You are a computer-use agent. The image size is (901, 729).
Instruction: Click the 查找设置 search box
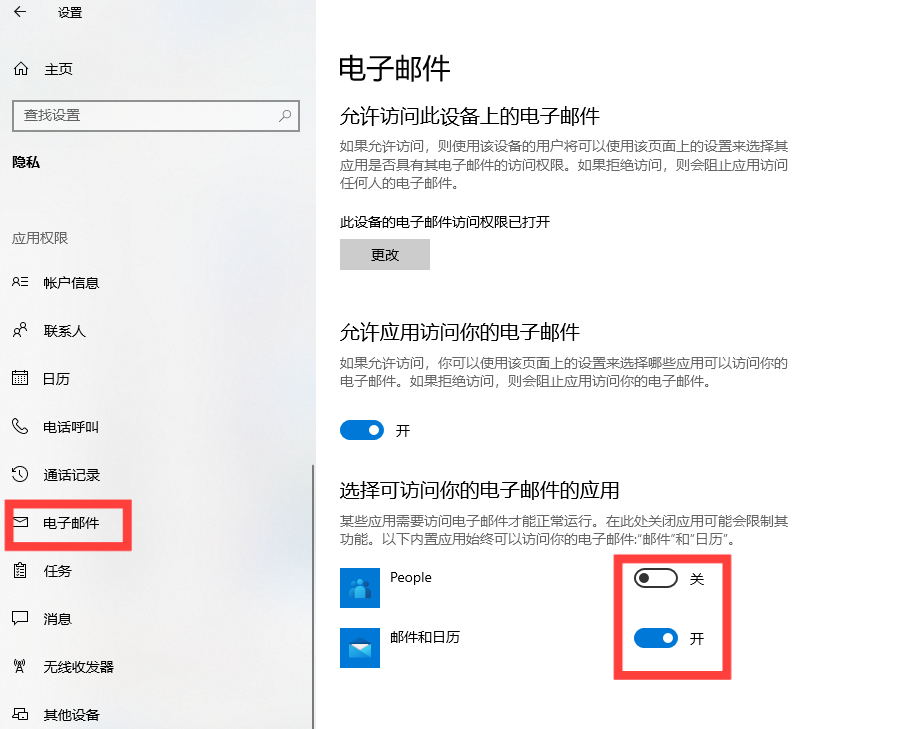156,115
